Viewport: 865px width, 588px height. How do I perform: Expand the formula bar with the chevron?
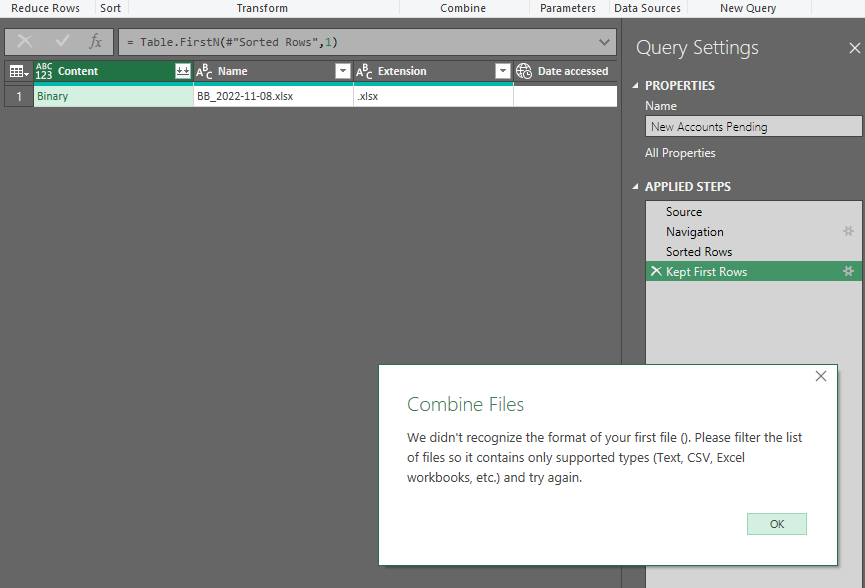coord(604,42)
